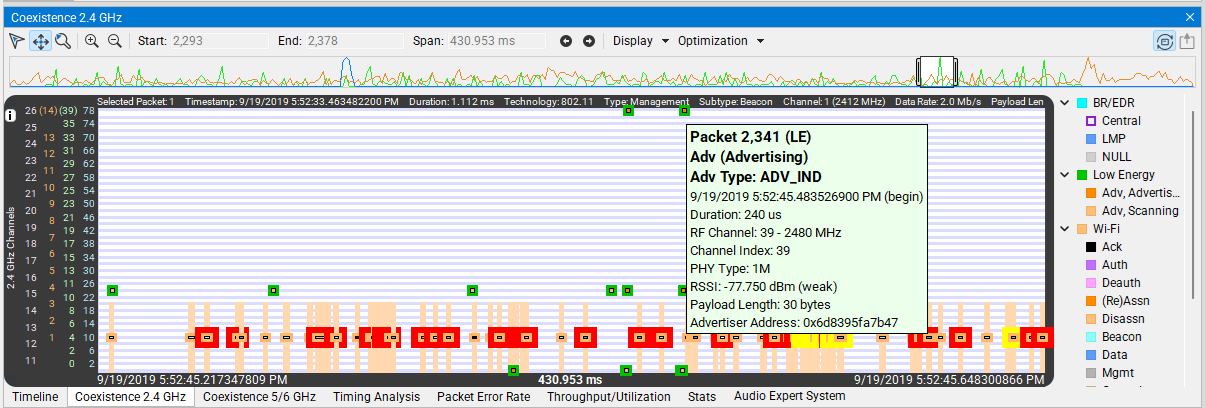This screenshot has height=408, width=1205.
Task: Close the Coexistence 2.4 GHz panel
Action: [x=1190, y=16]
